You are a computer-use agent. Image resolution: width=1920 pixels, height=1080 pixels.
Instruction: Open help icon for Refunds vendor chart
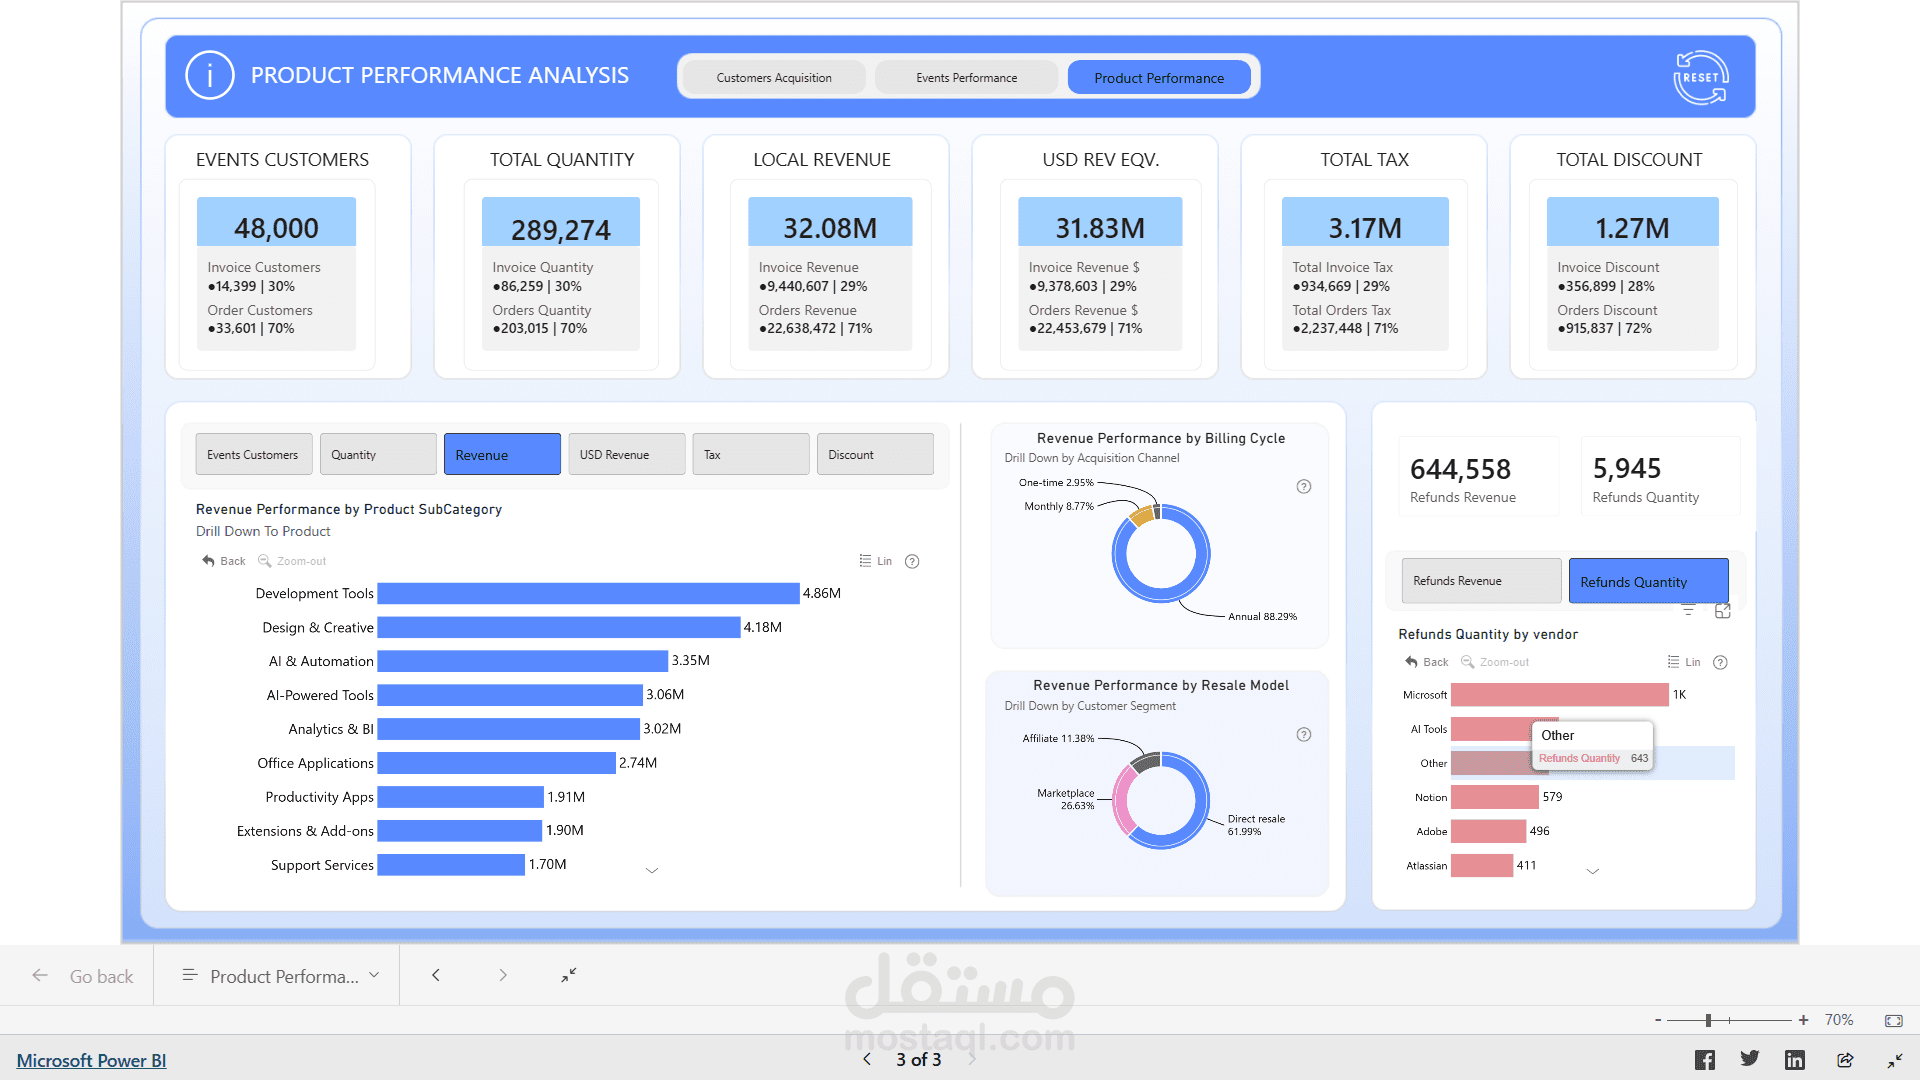(x=1721, y=662)
